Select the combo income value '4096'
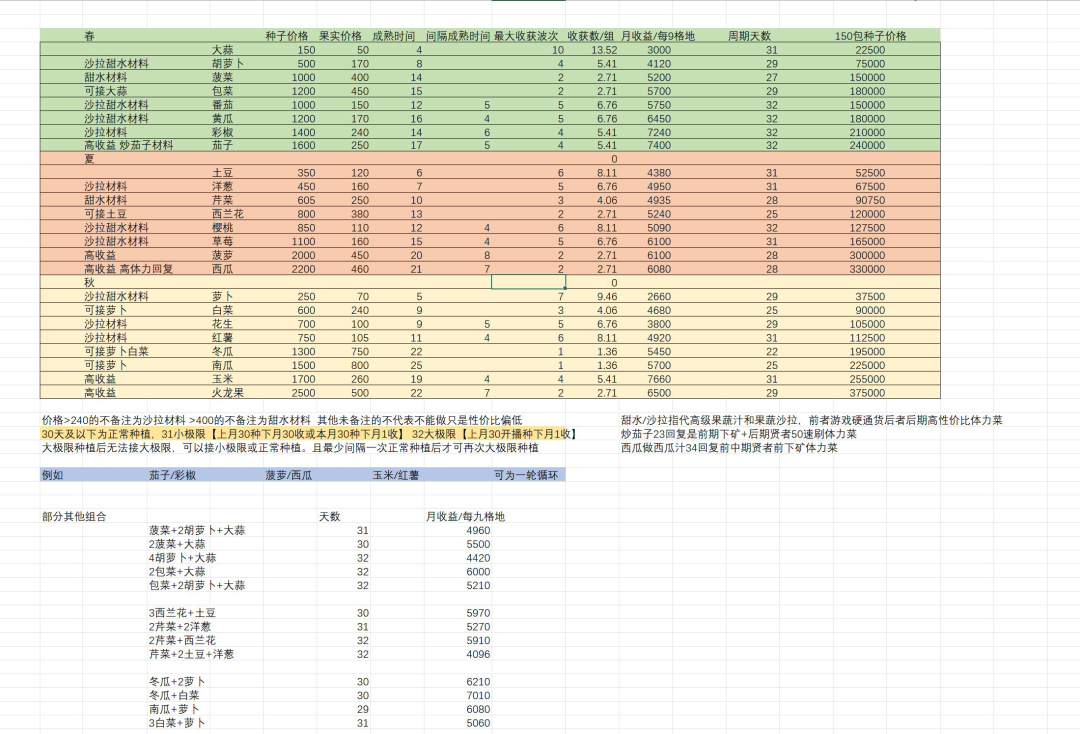Screen dimensions: 1080x734 (x=479, y=654)
